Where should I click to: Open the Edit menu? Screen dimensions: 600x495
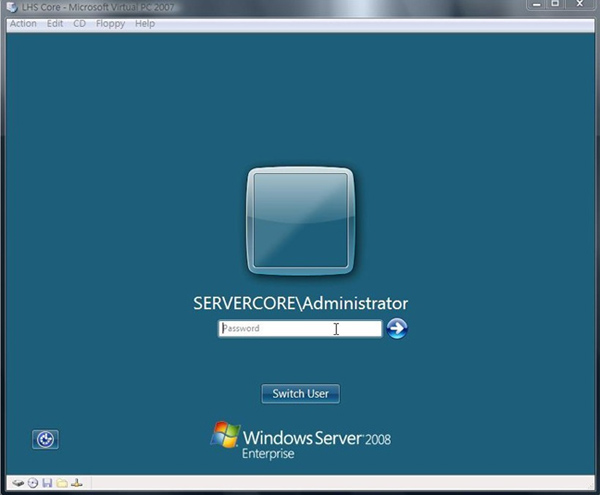[x=55, y=23]
